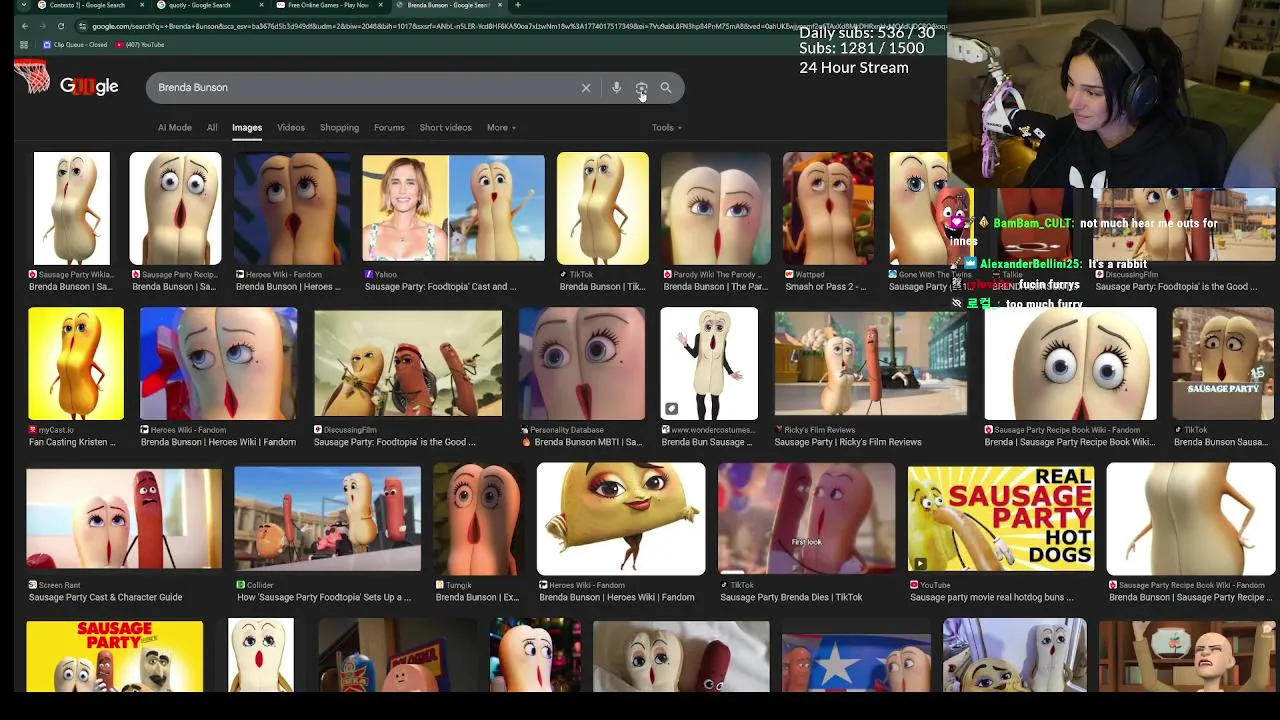This screenshot has height=720, width=1280.
Task: Select the Short videos search tab
Action: (445, 128)
